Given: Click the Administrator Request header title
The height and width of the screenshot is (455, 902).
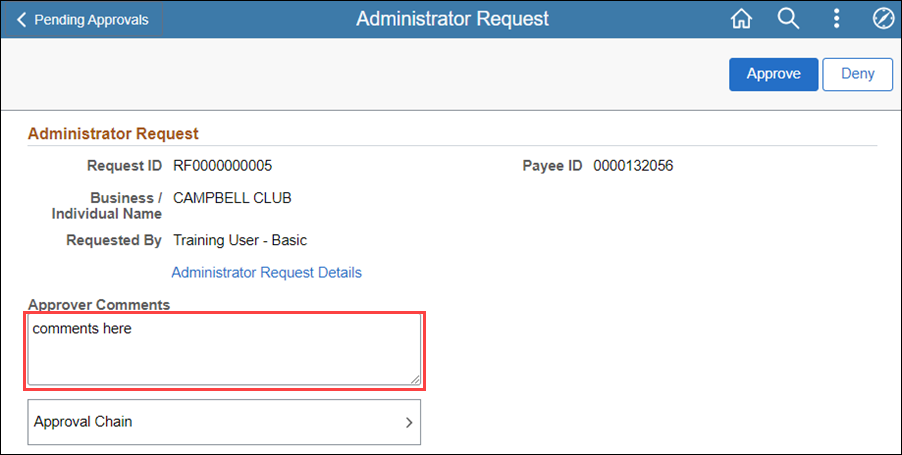Looking at the screenshot, I should pos(452,19).
